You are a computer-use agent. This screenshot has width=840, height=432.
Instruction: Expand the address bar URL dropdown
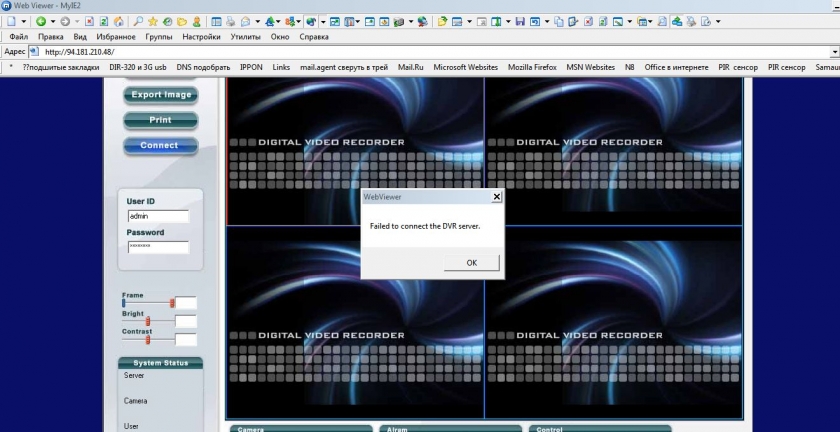[835, 52]
